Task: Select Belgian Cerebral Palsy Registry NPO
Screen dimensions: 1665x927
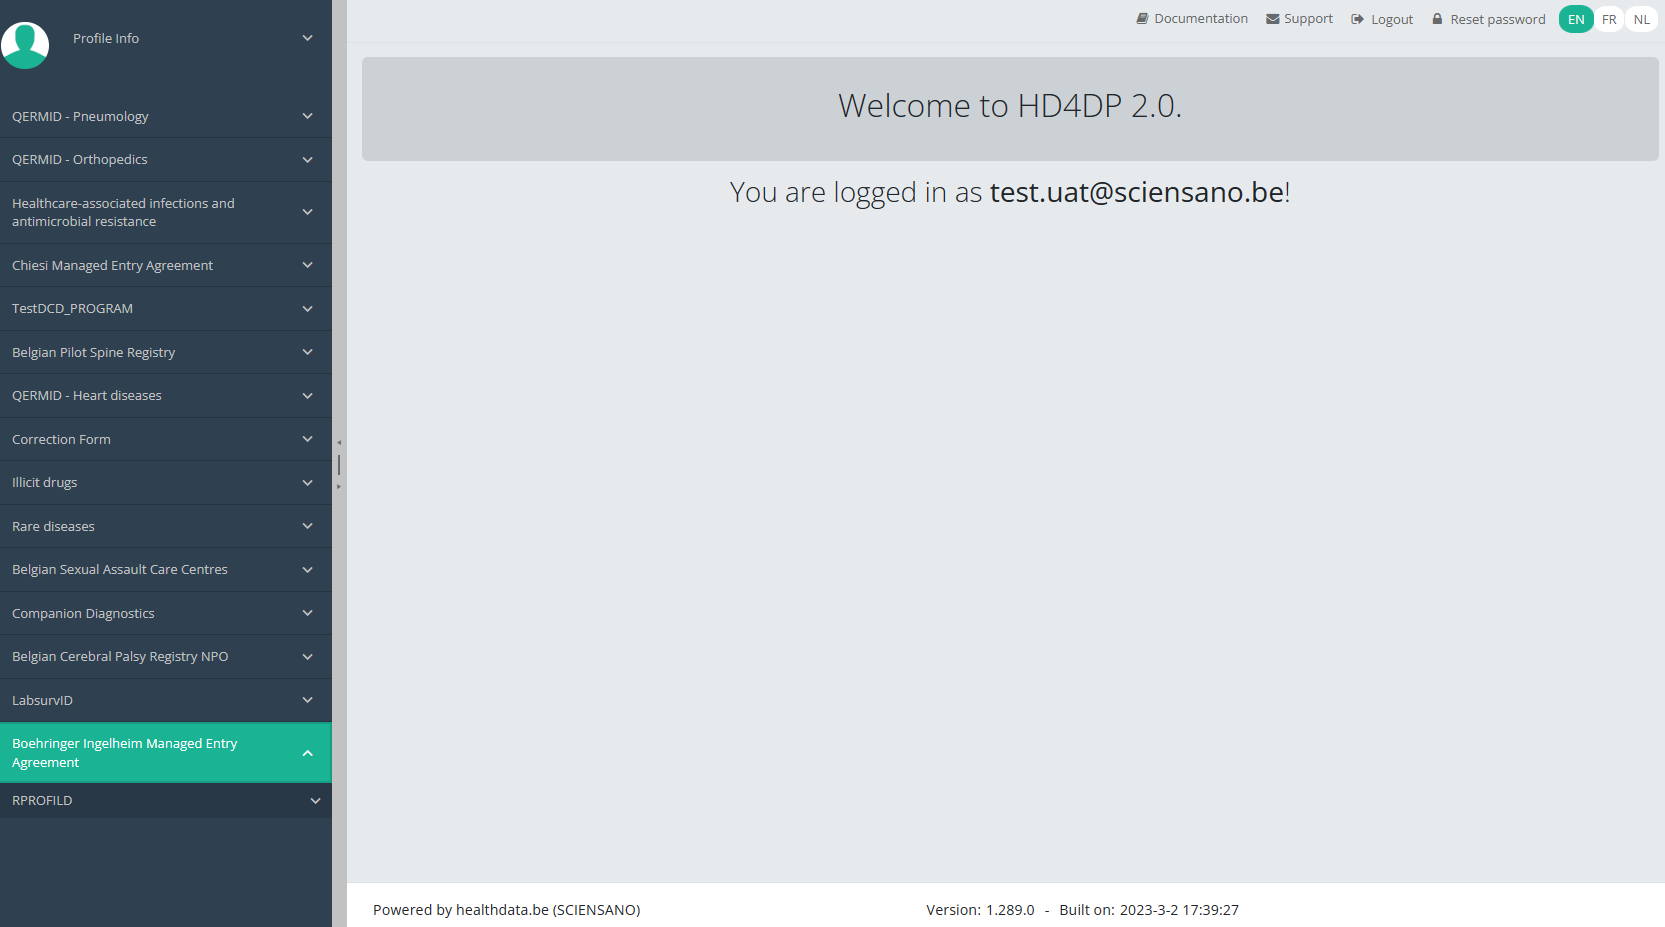Action: coord(120,657)
